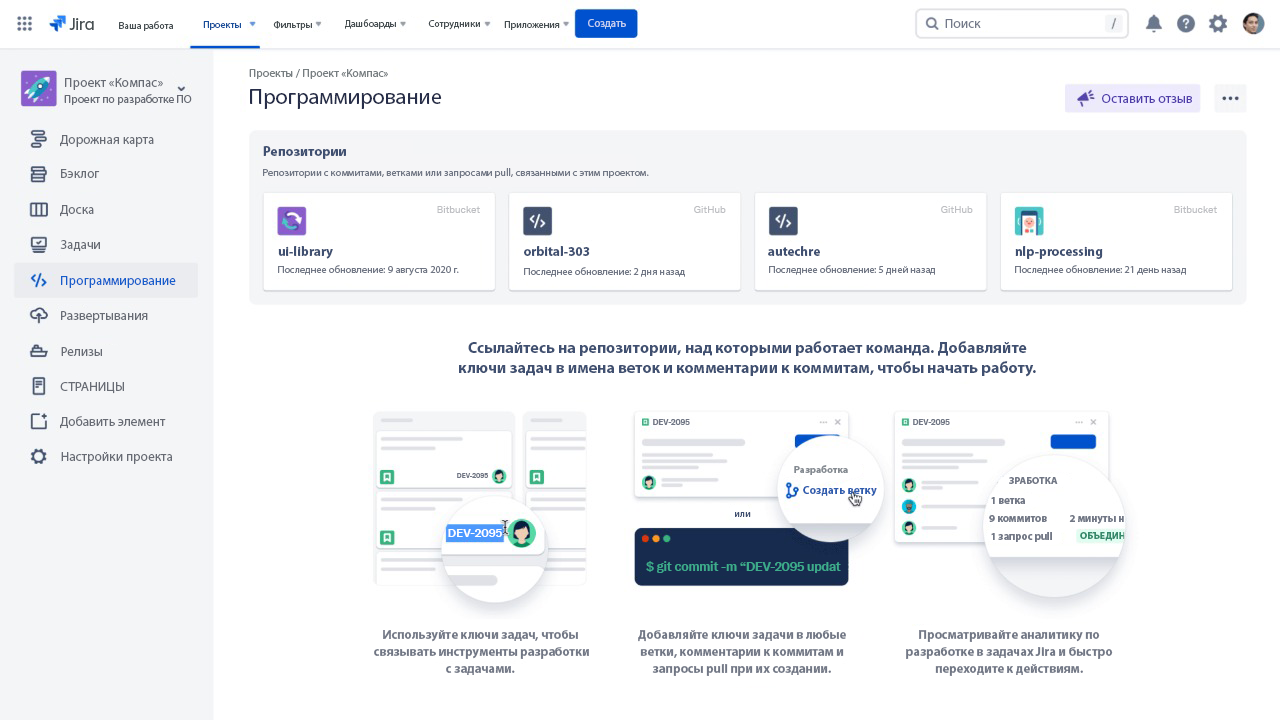1280x720 pixels.
Task: Click the ui-library repository icon
Action: pos(291,221)
